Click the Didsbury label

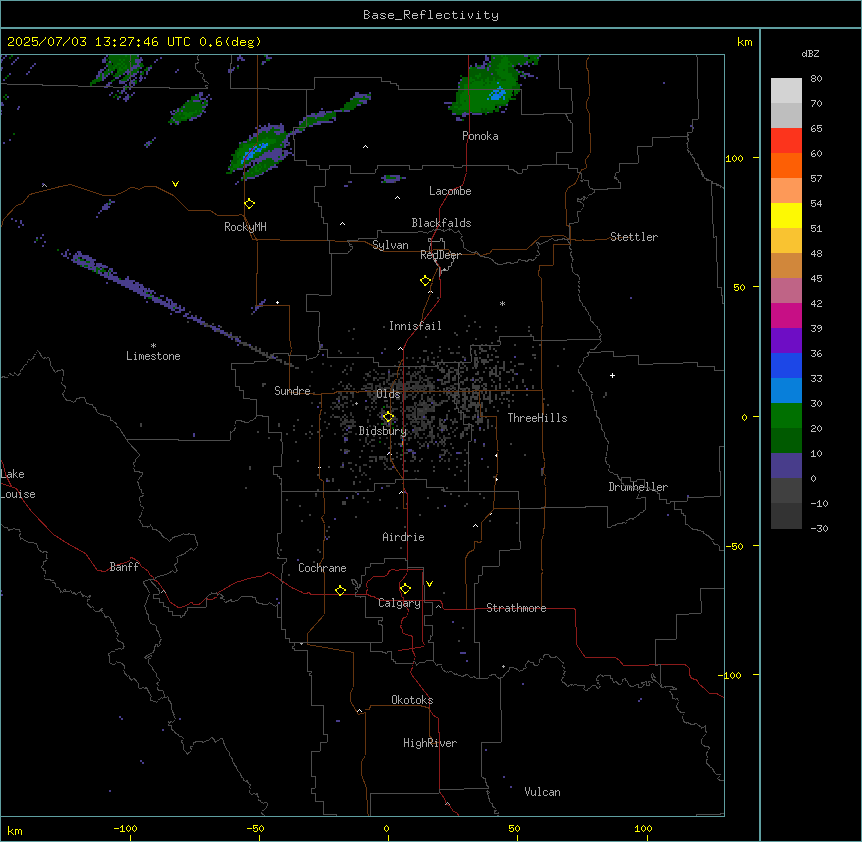pyautogui.click(x=383, y=431)
